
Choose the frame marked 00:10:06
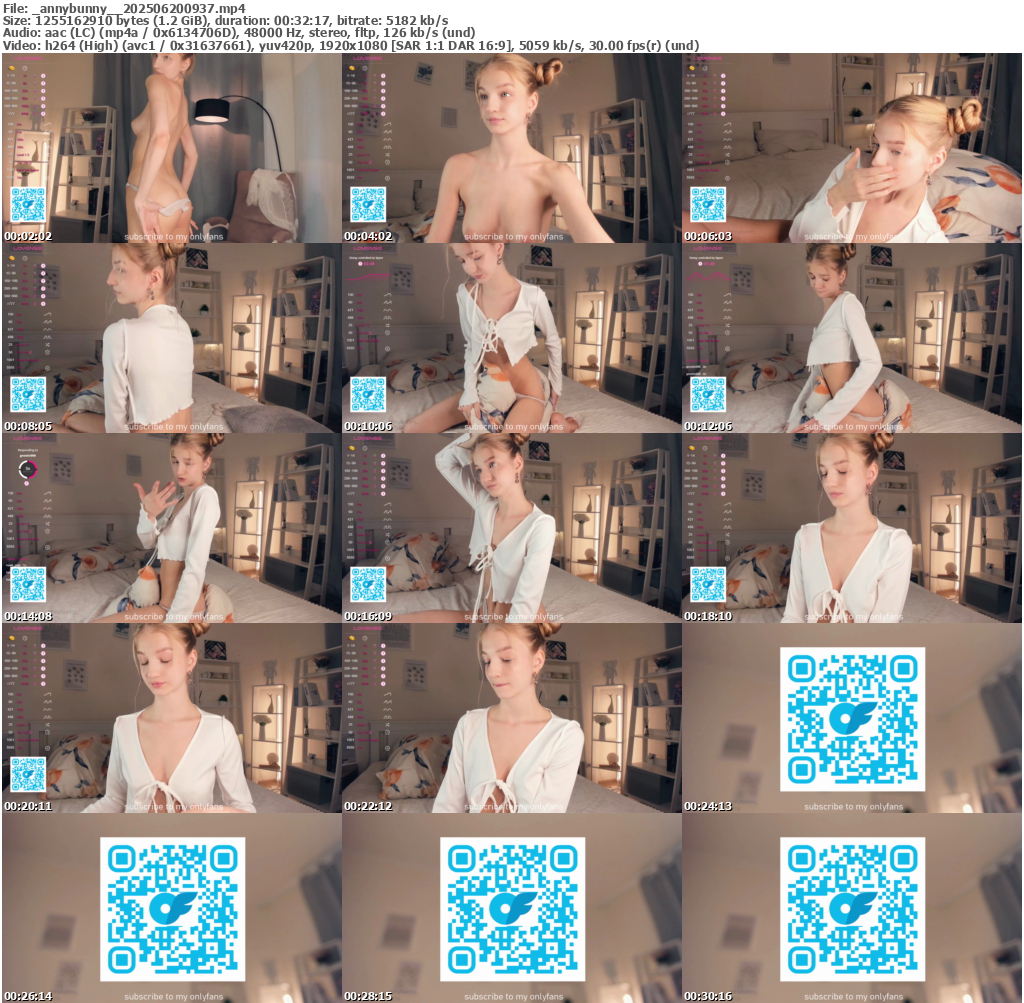point(511,338)
